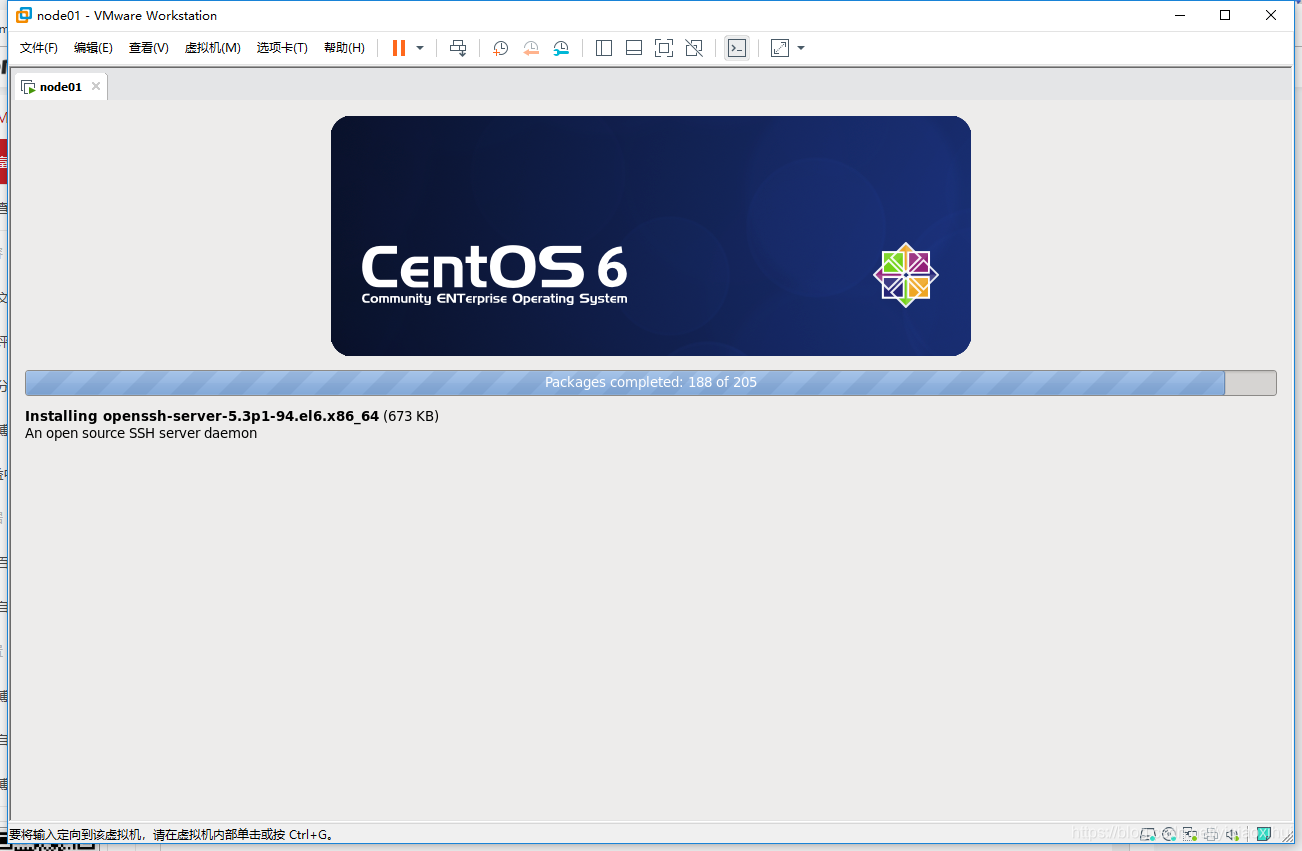The image size is (1302, 851).
Task: Pause the virtual machine with the orange button
Action: [399, 48]
